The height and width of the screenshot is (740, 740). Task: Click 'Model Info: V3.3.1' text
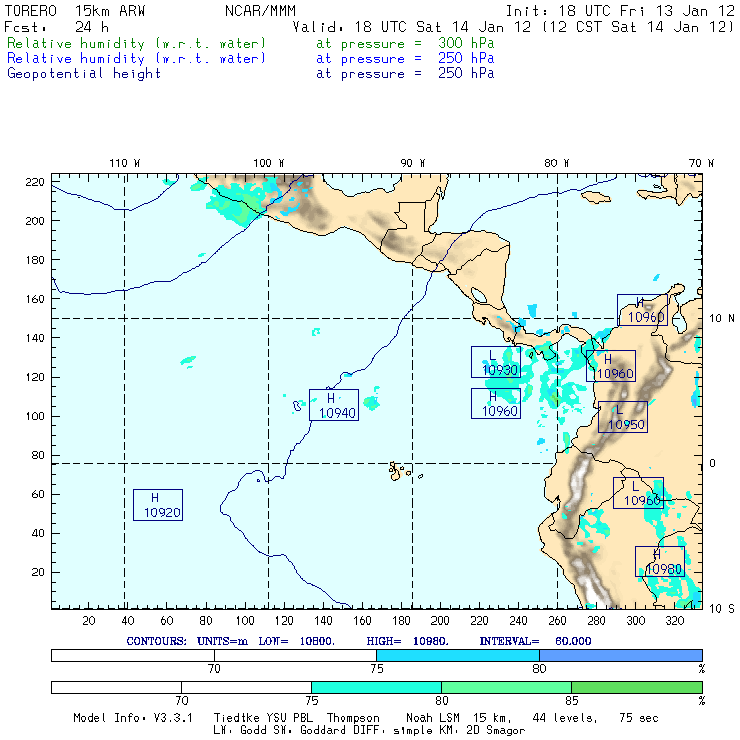[x=133, y=718]
